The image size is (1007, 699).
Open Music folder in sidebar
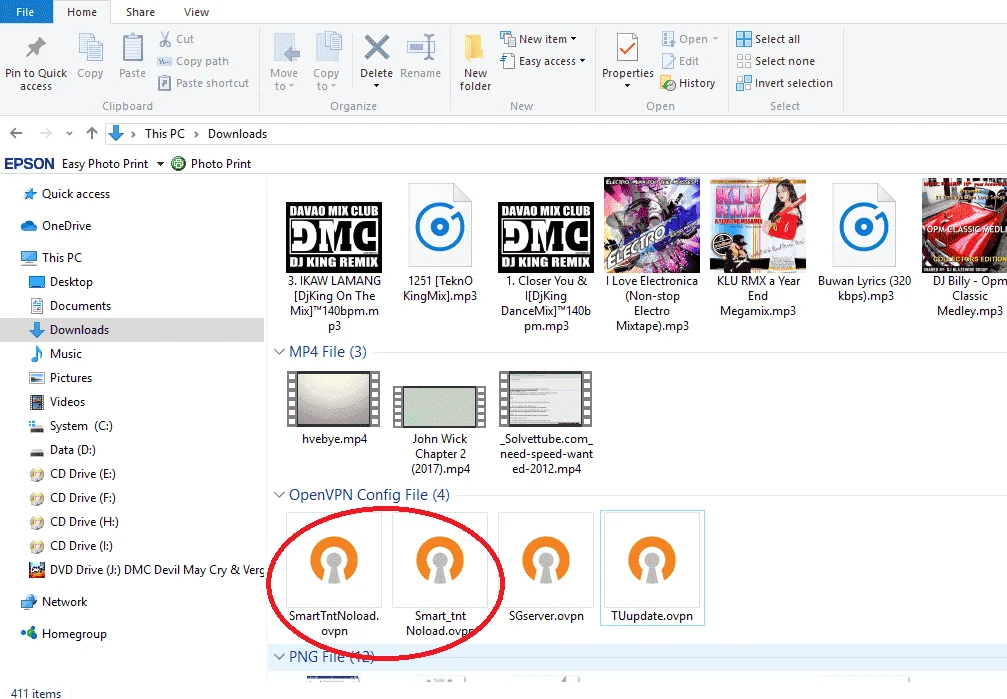pos(55,354)
